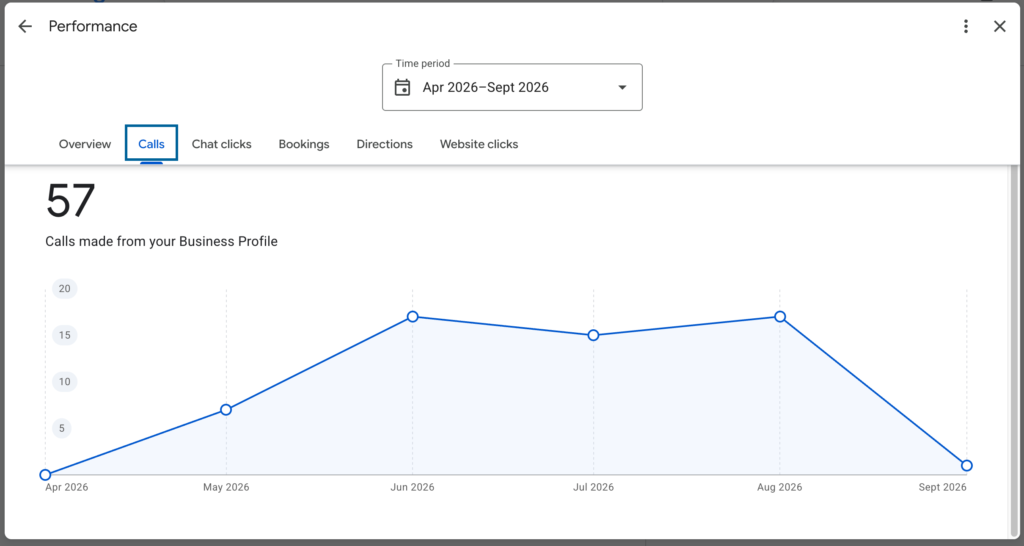
Task: Open the Directions tab
Action: pos(385,144)
